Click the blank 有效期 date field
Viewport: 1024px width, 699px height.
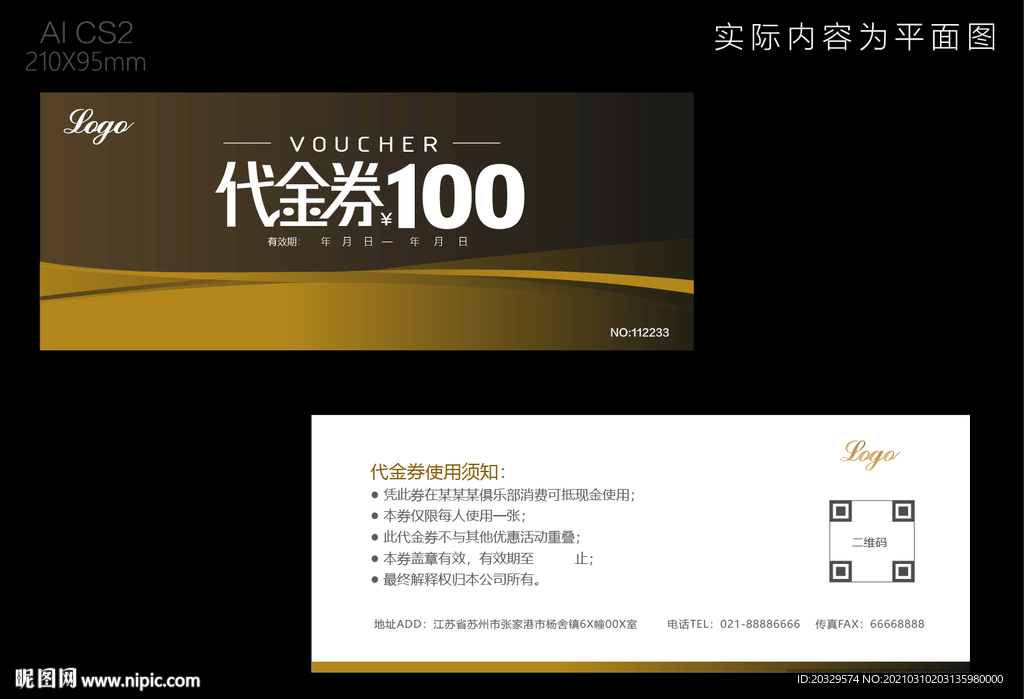[370, 241]
